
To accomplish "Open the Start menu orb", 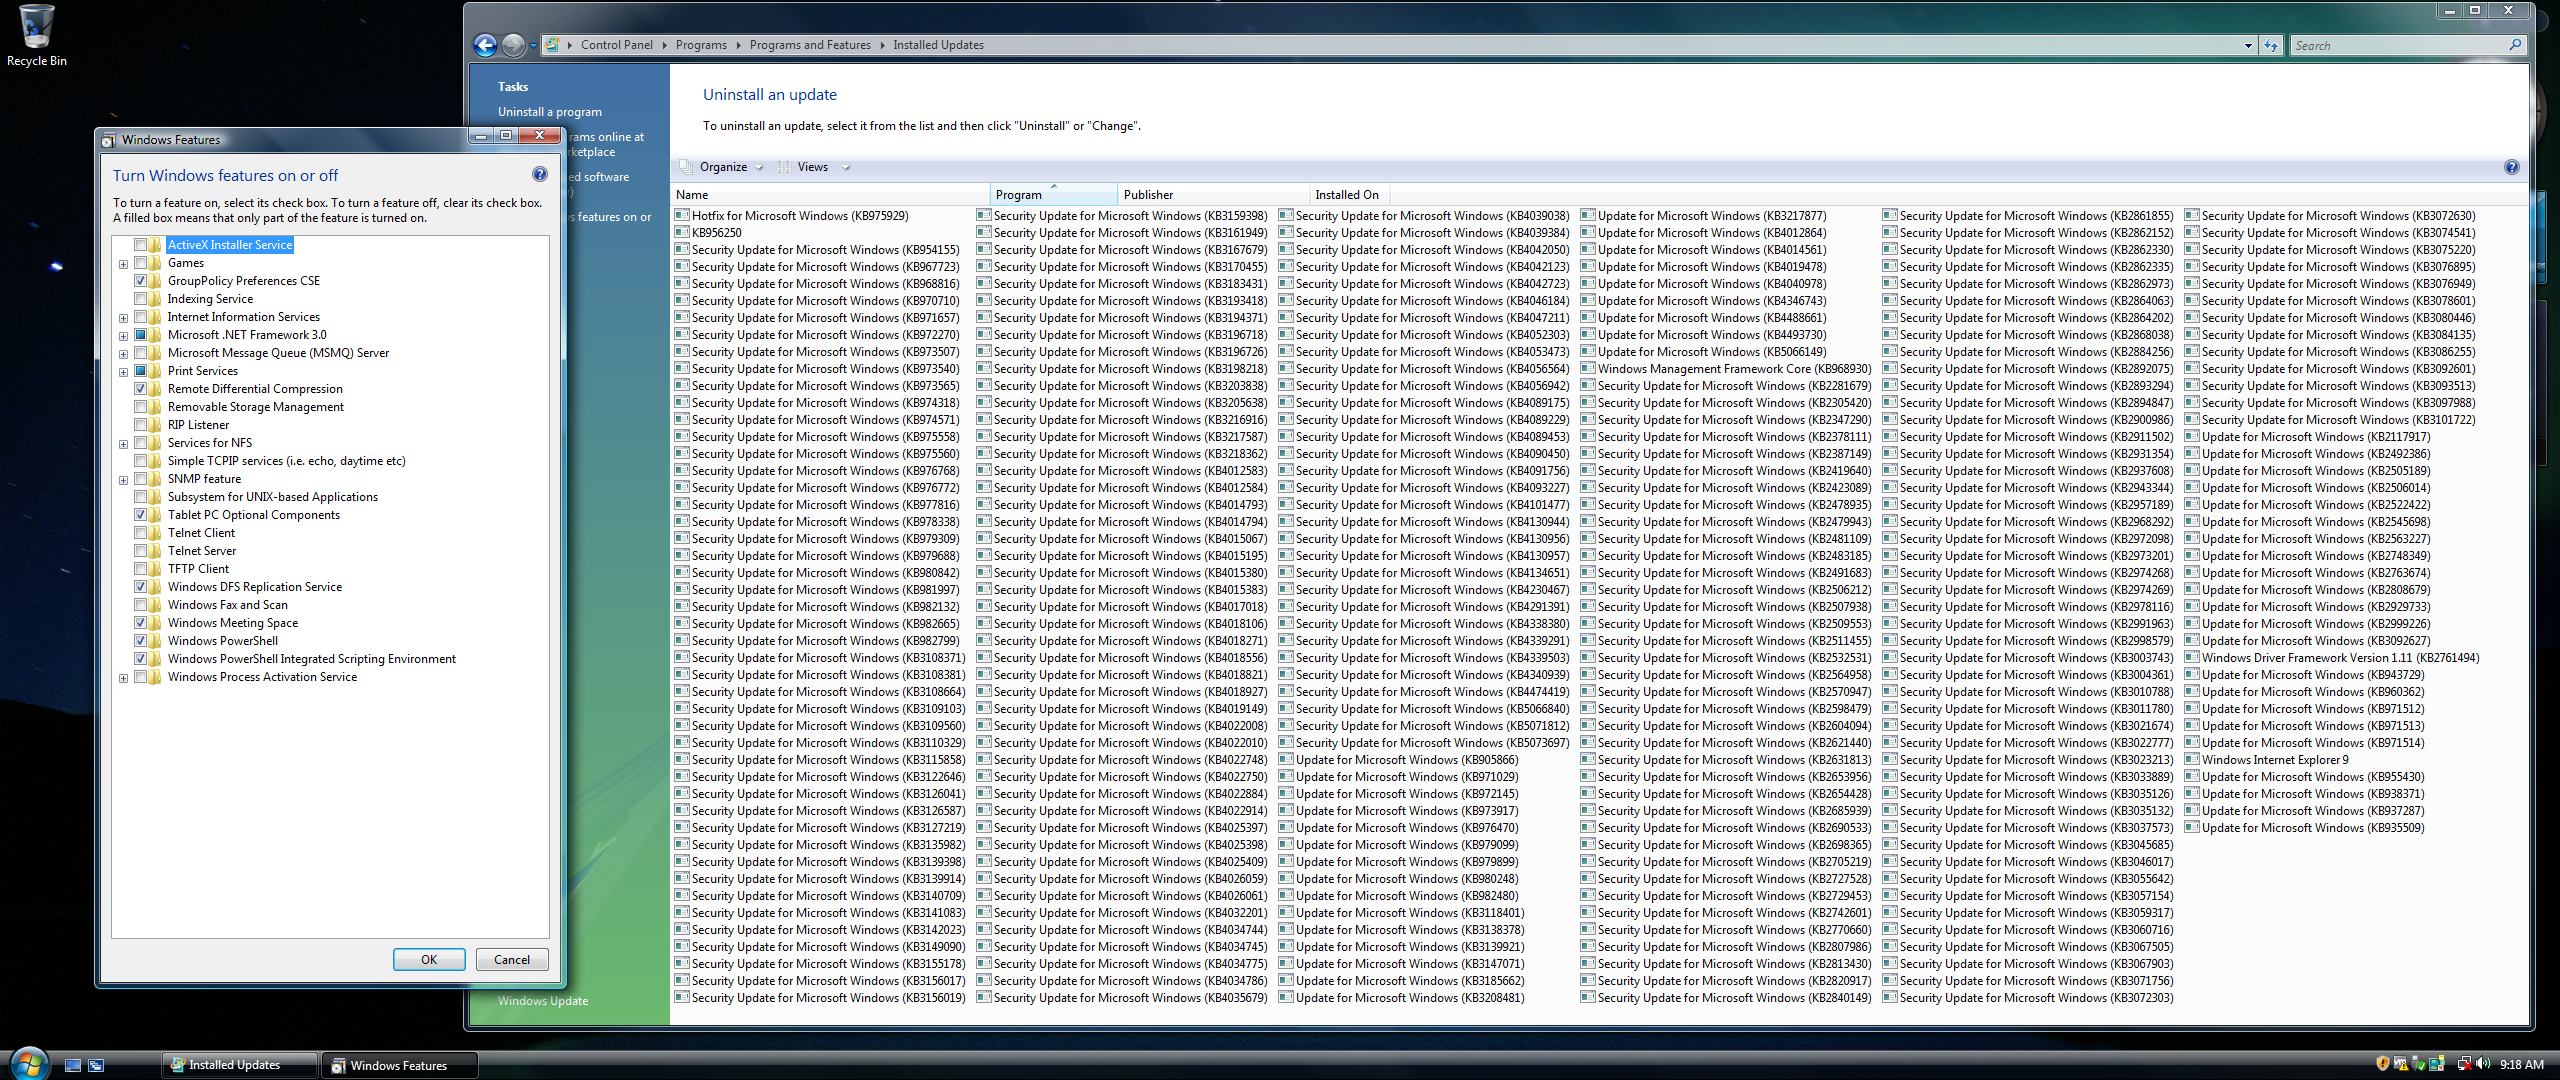I will 28,1063.
